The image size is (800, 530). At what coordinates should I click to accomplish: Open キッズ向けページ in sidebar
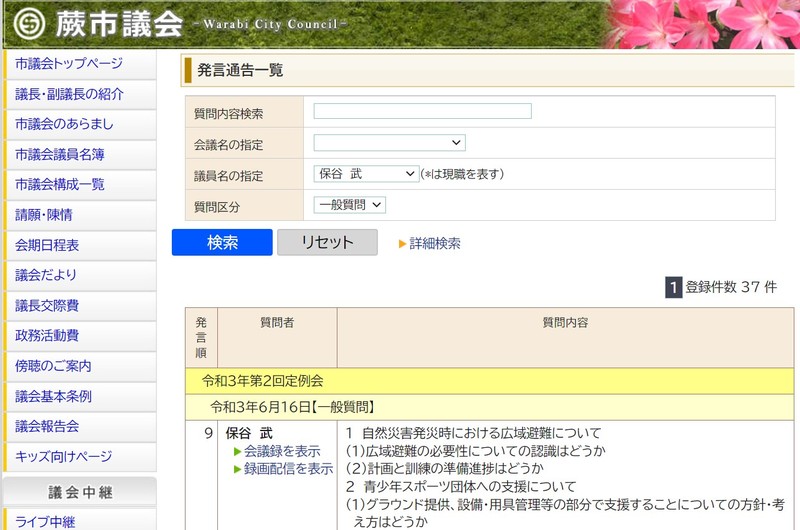pyautogui.click(x=63, y=457)
